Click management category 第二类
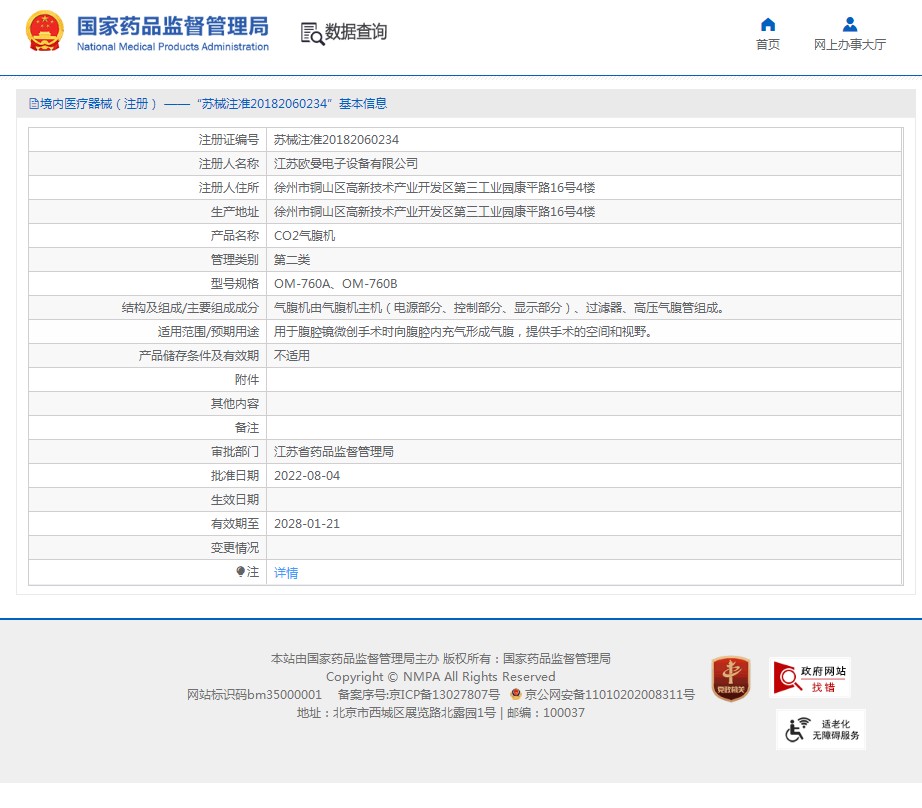922x808 pixels. point(292,259)
